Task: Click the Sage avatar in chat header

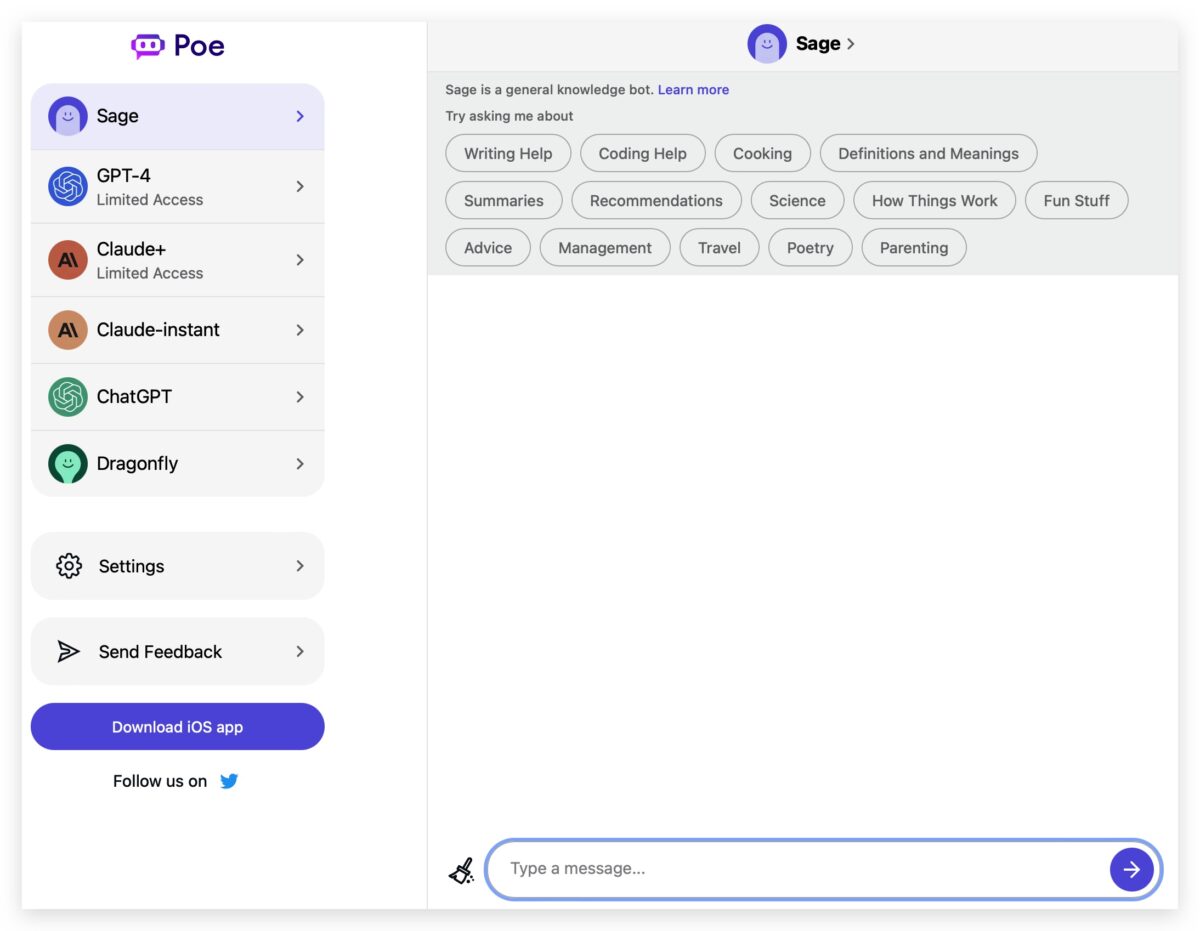Action: [x=767, y=44]
